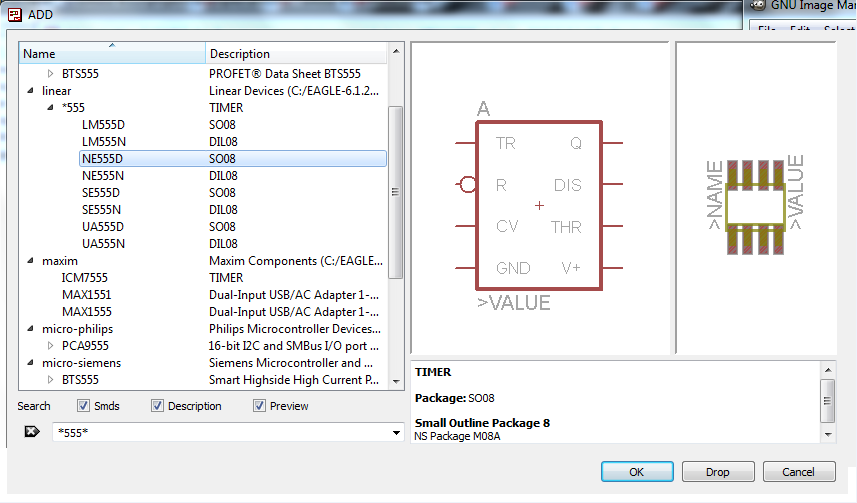The width and height of the screenshot is (857, 503).
Task: Expand the PCA9555 tree entry
Action: pyautogui.click(x=50, y=346)
